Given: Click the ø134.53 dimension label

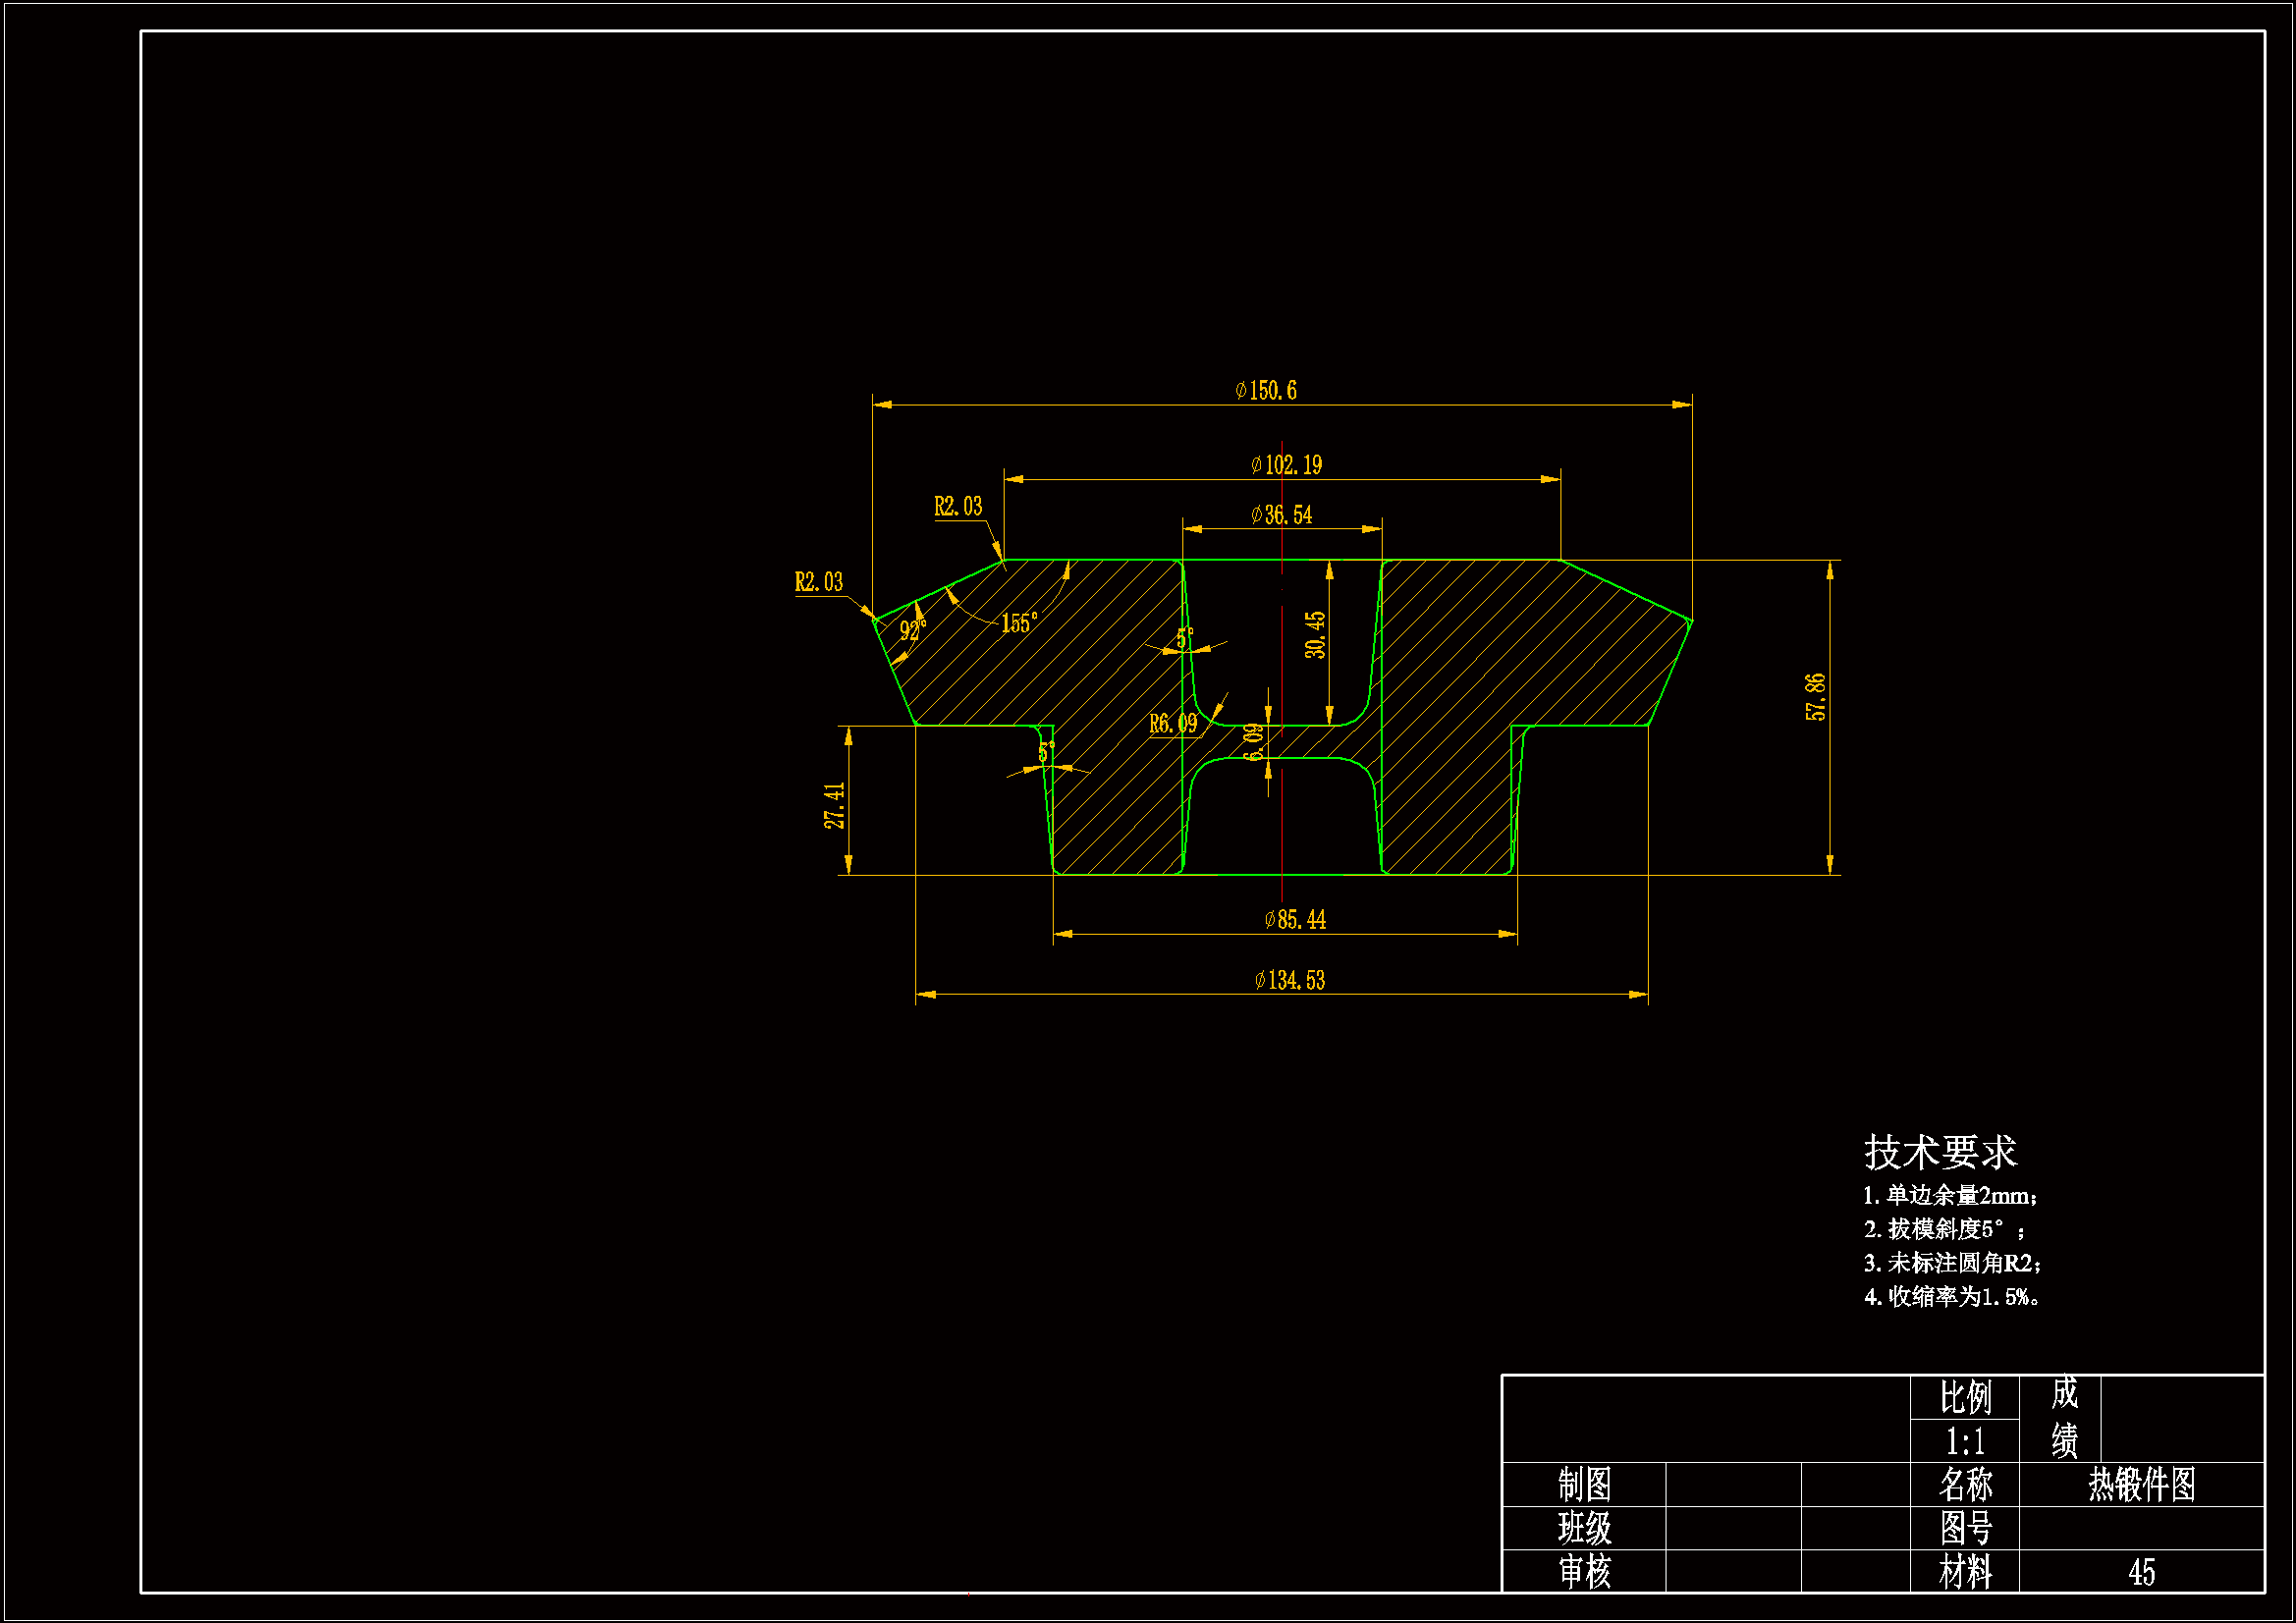Looking at the screenshot, I should [1289, 981].
